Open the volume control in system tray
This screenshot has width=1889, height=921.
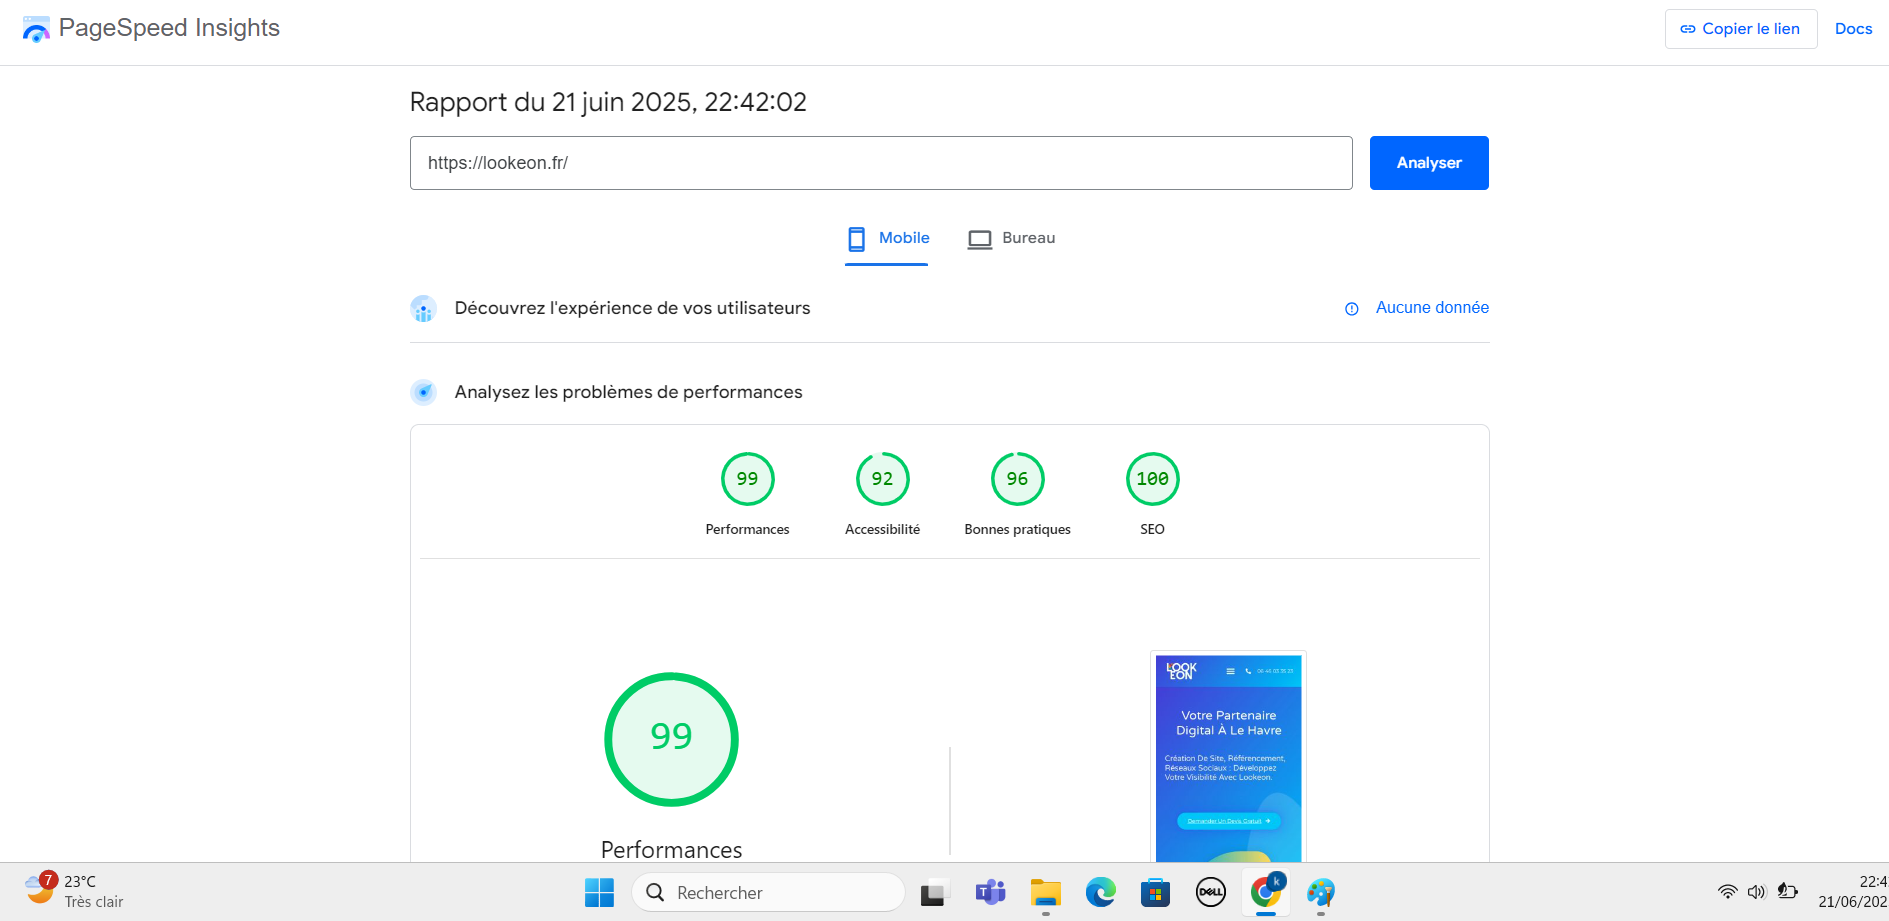[x=1758, y=892]
